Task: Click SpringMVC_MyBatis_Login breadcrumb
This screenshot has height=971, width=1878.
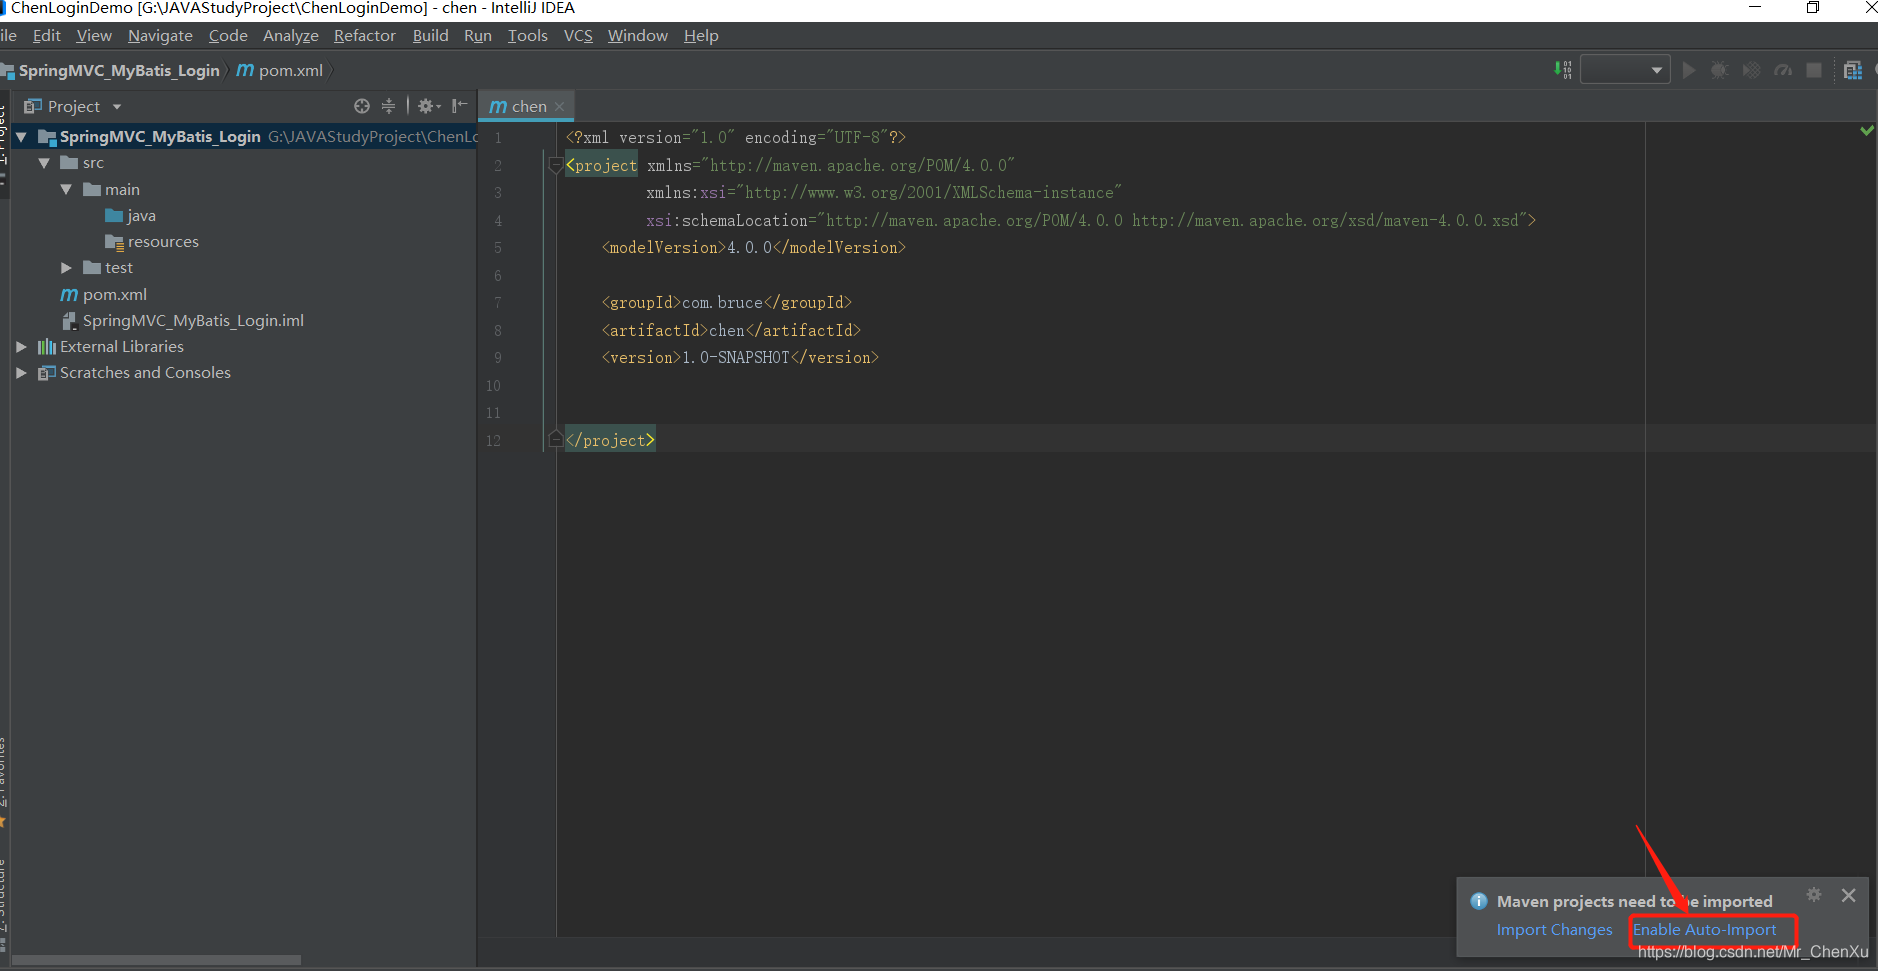Action: (x=119, y=70)
